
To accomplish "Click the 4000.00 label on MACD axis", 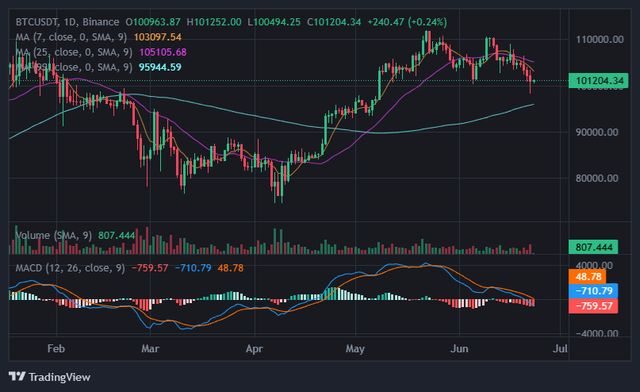I will [594, 265].
